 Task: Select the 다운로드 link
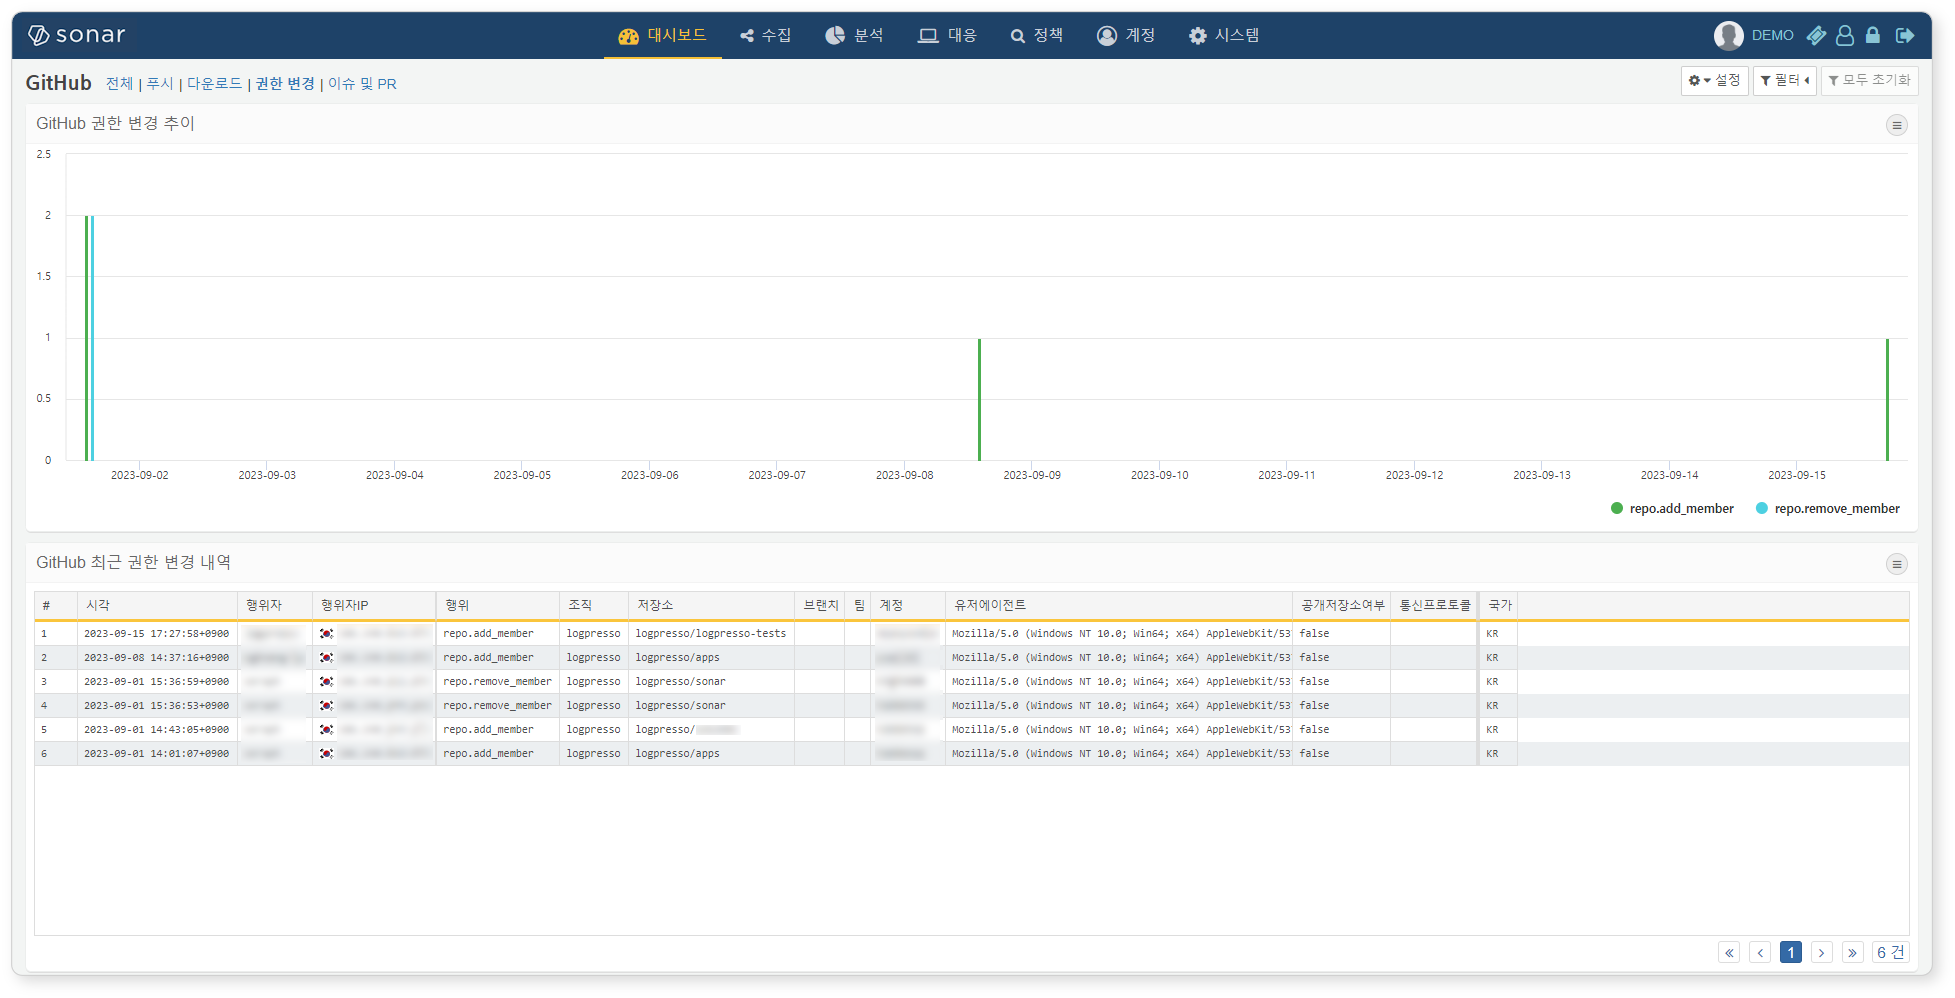[214, 83]
